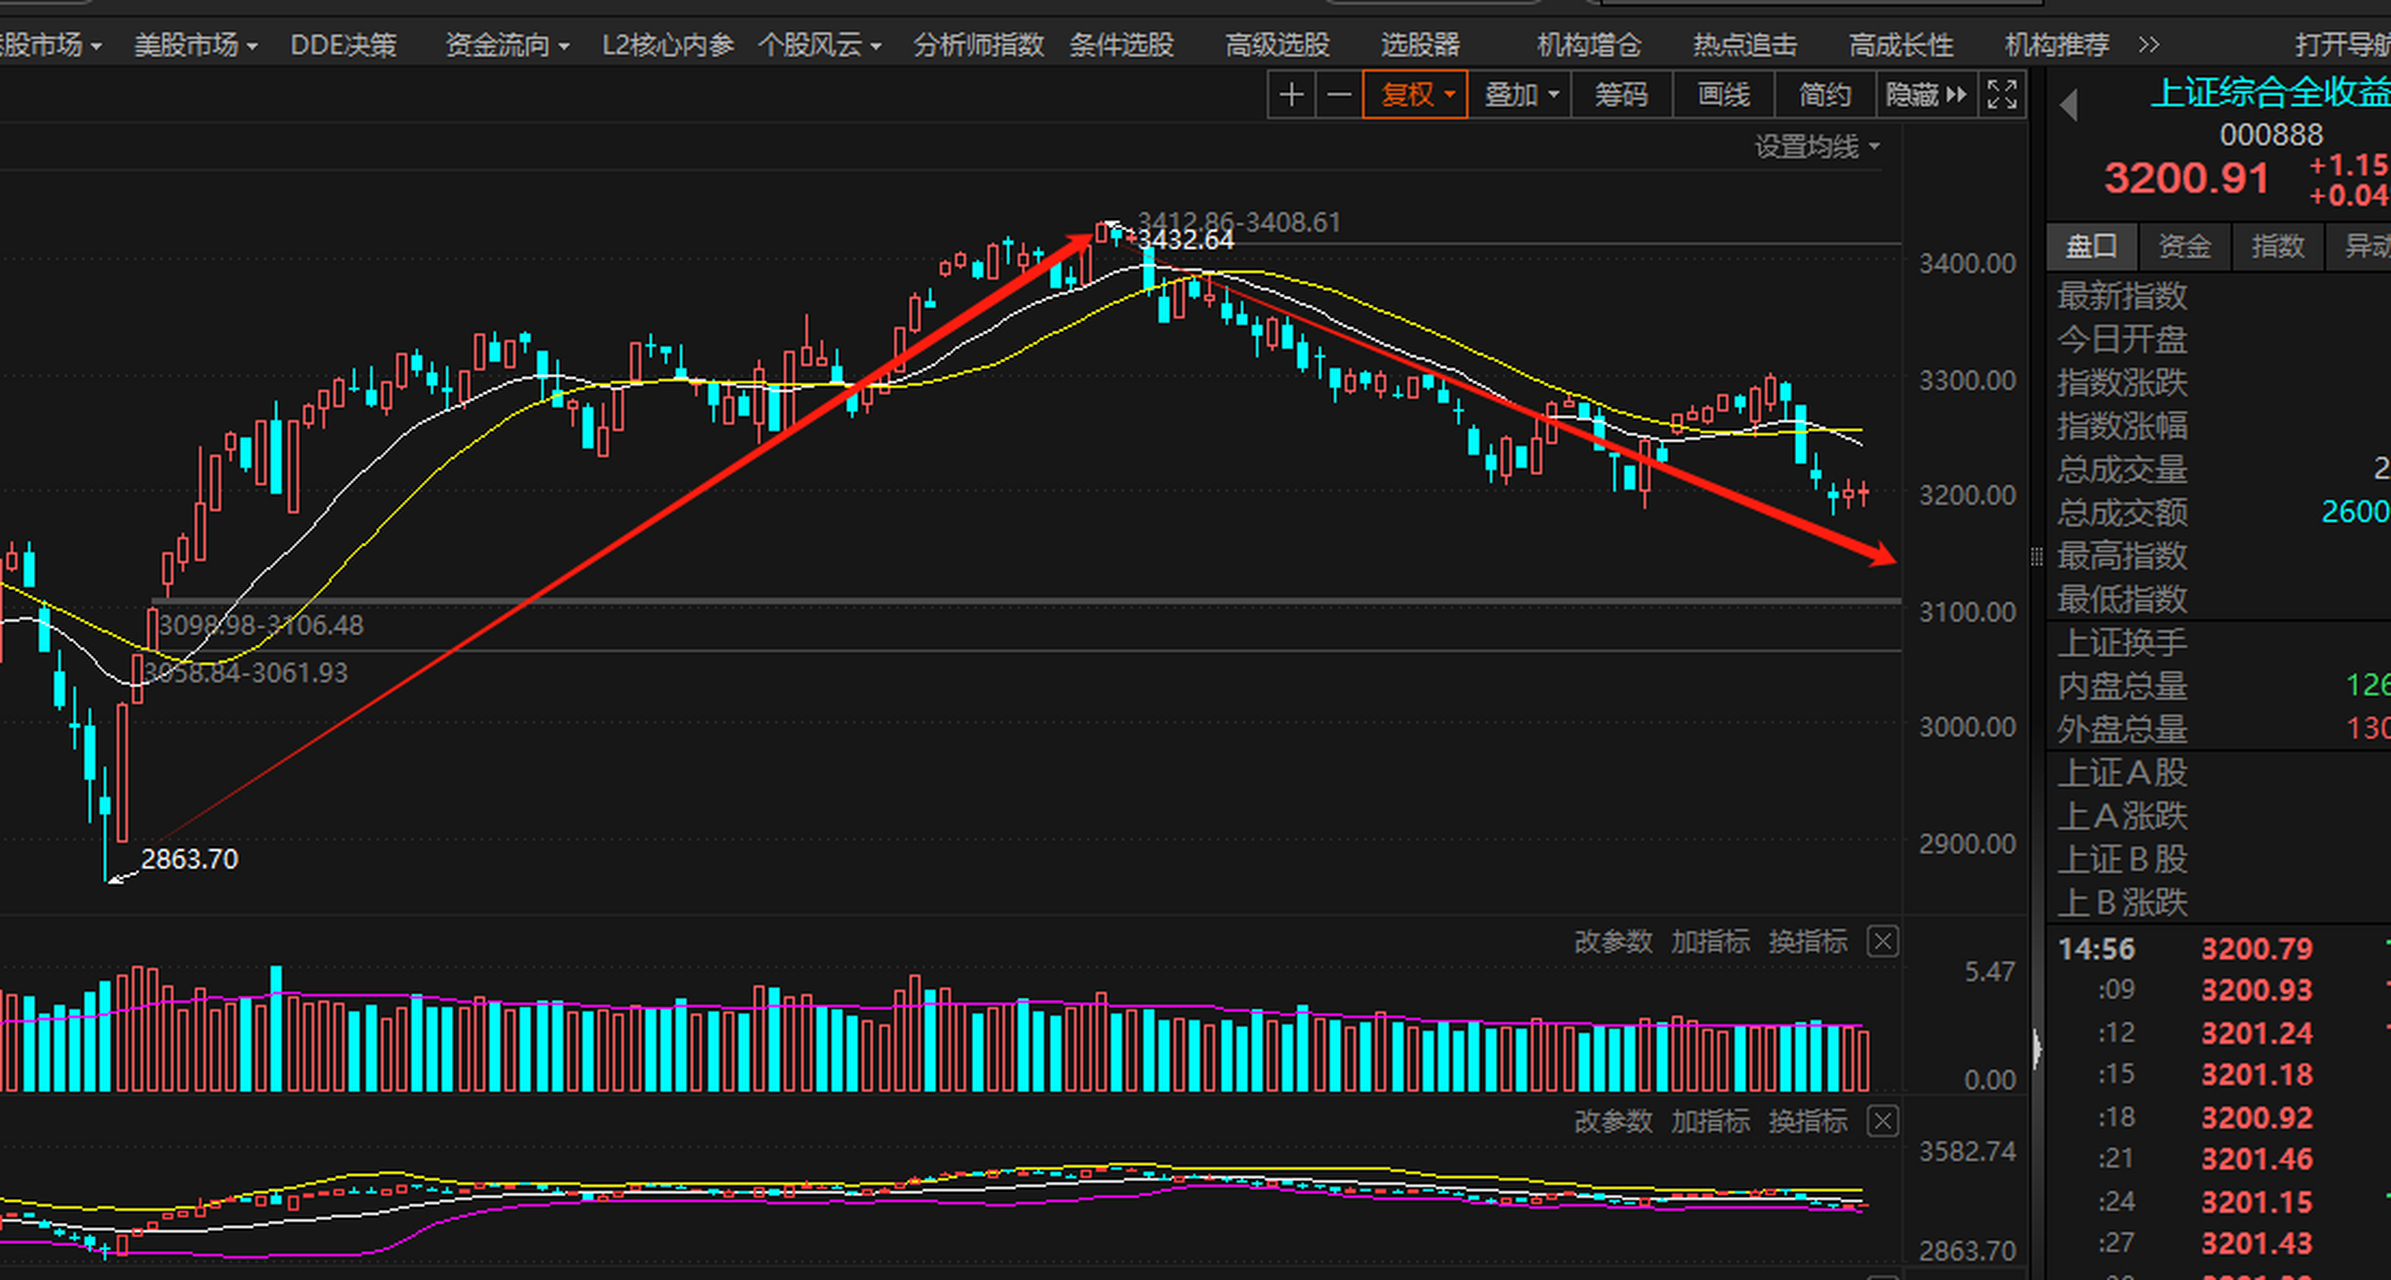Click the 外盘总量 row
Screen dimensions: 2391x1280
tap(2219, 729)
